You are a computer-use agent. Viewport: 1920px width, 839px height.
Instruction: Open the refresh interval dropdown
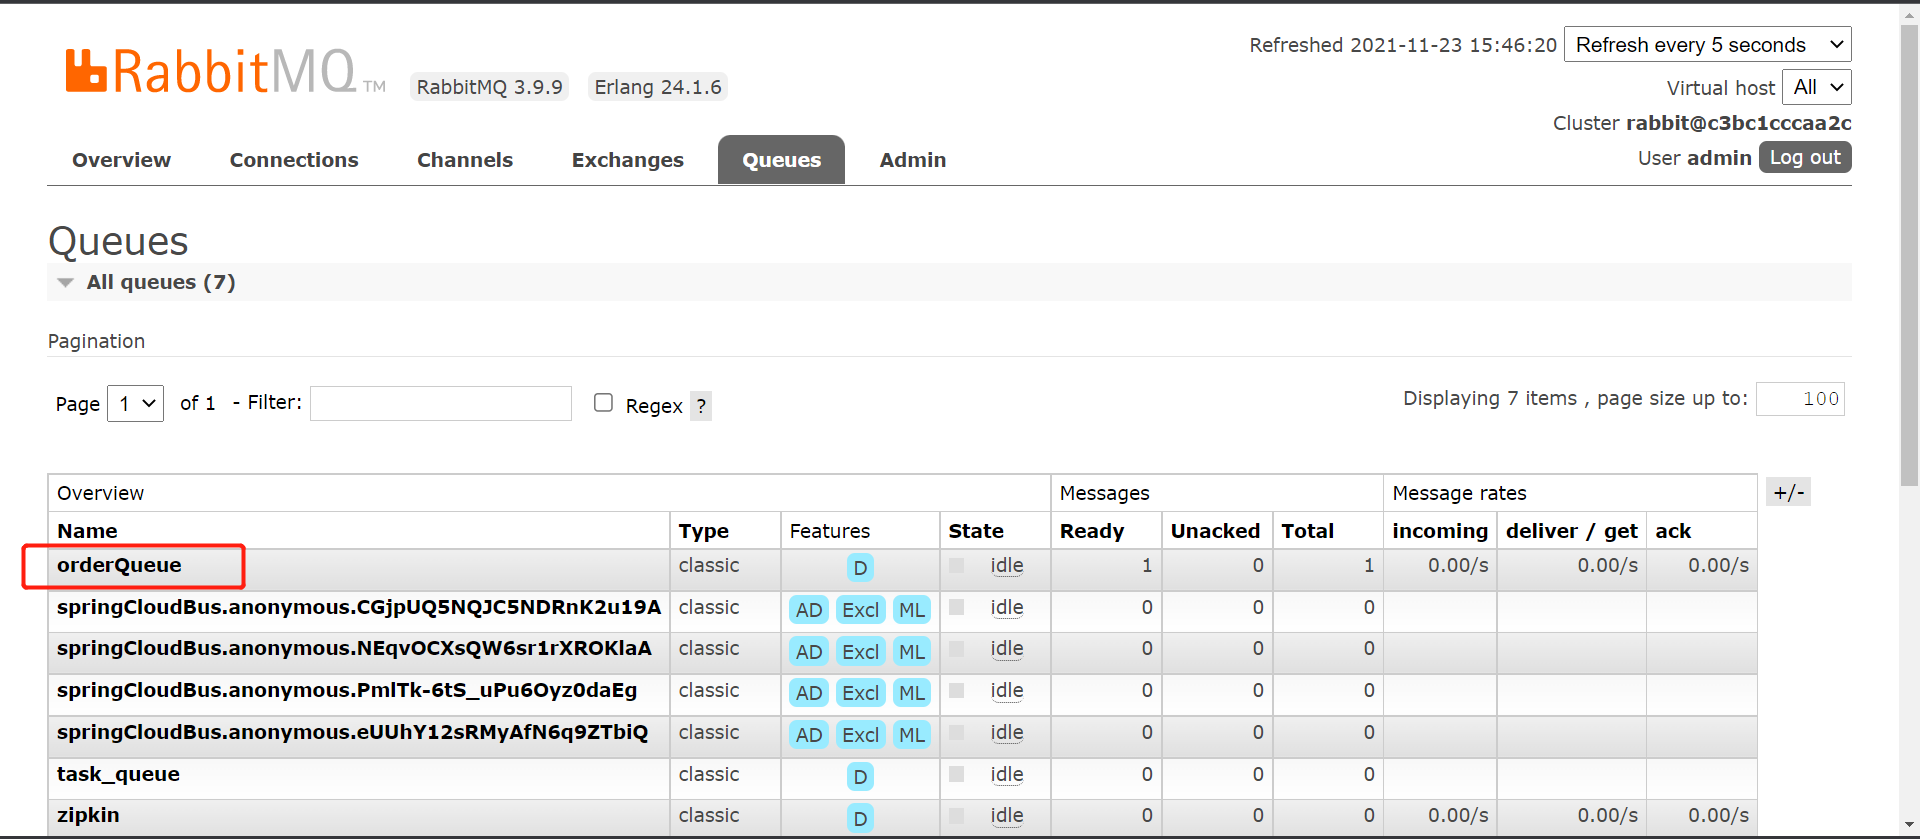tap(1708, 45)
